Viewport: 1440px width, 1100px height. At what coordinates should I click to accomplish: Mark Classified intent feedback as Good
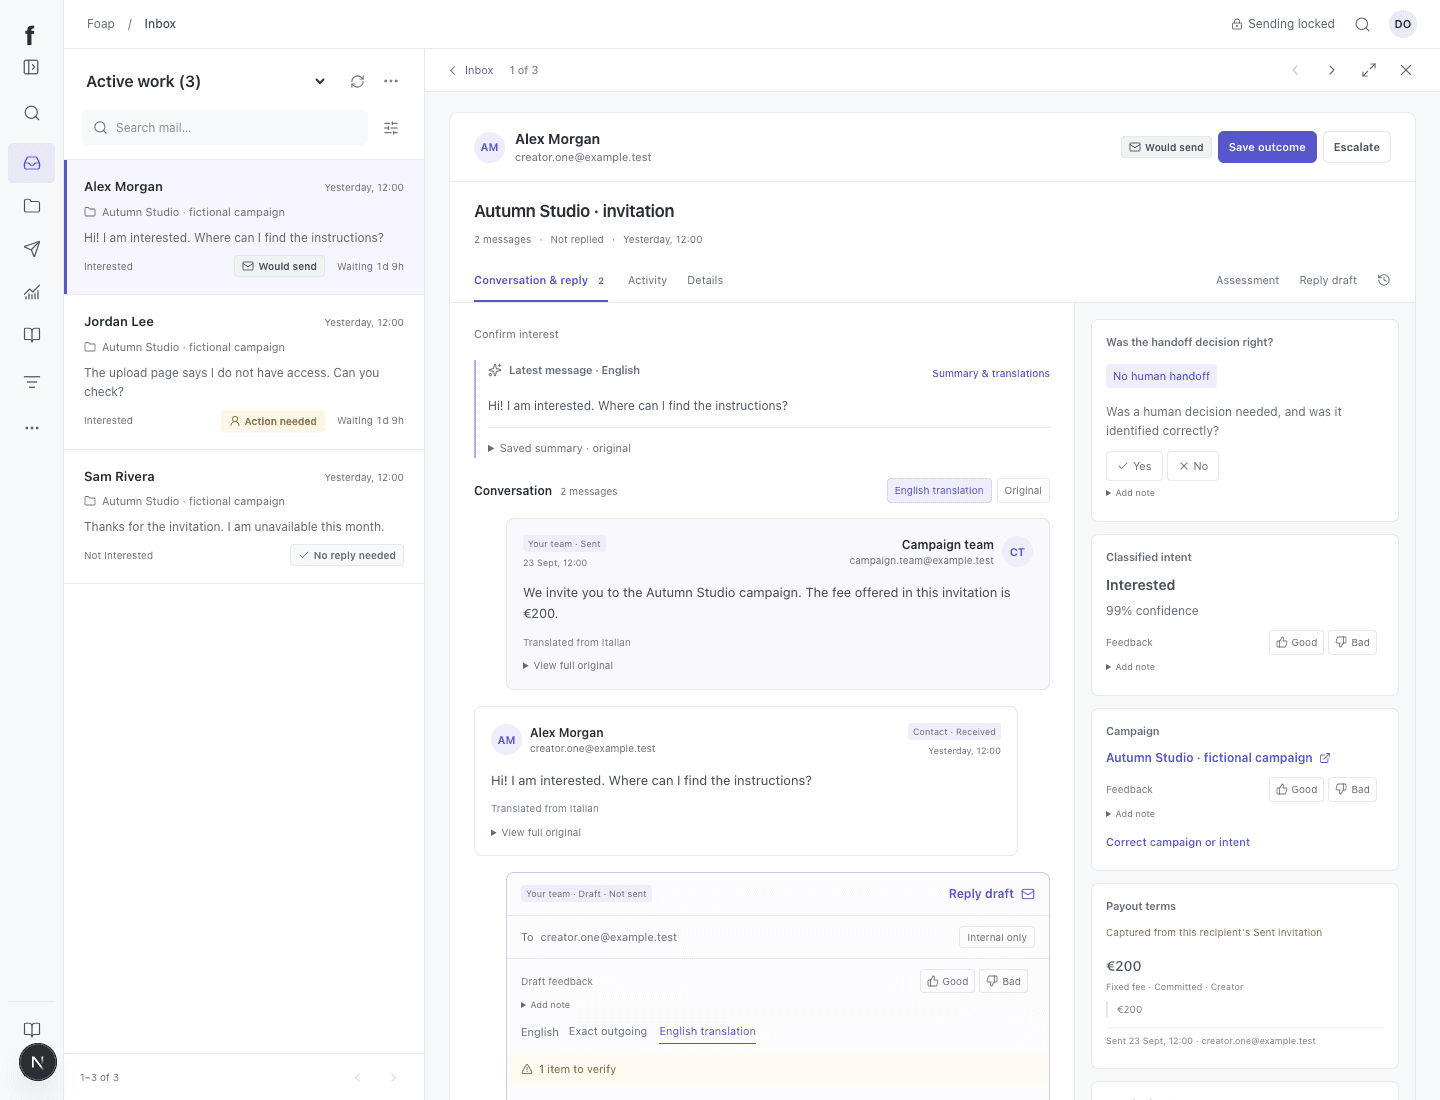(1296, 642)
